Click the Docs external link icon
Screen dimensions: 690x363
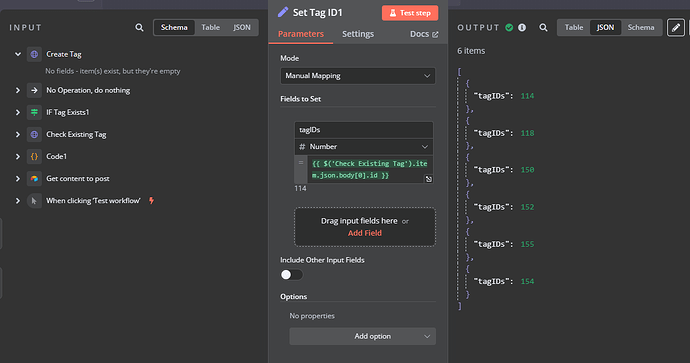tap(435, 34)
